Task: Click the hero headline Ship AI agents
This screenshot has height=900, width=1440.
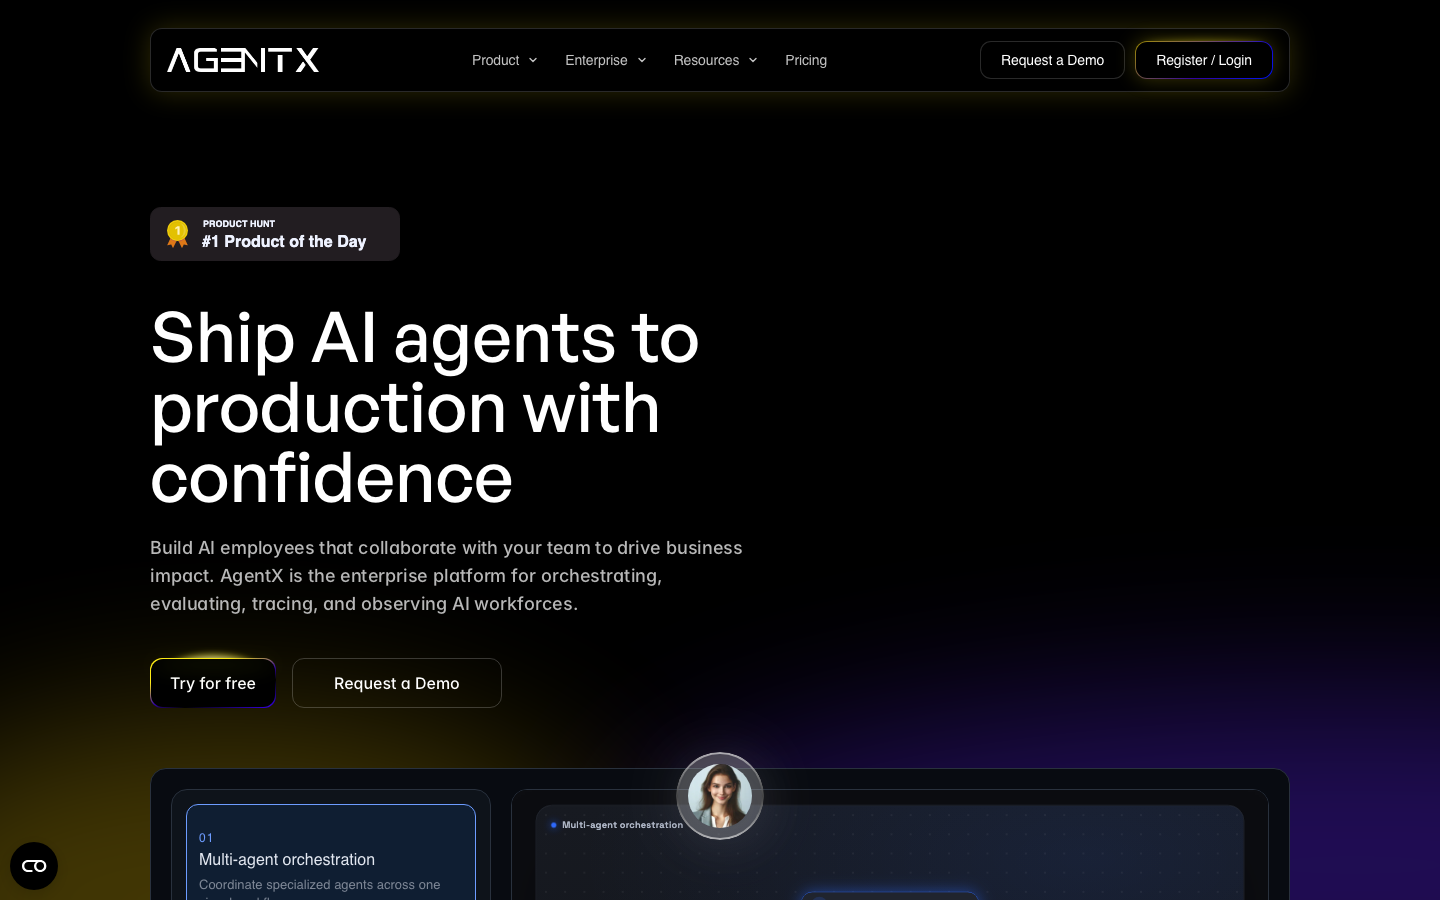Action: pos(425,408)
